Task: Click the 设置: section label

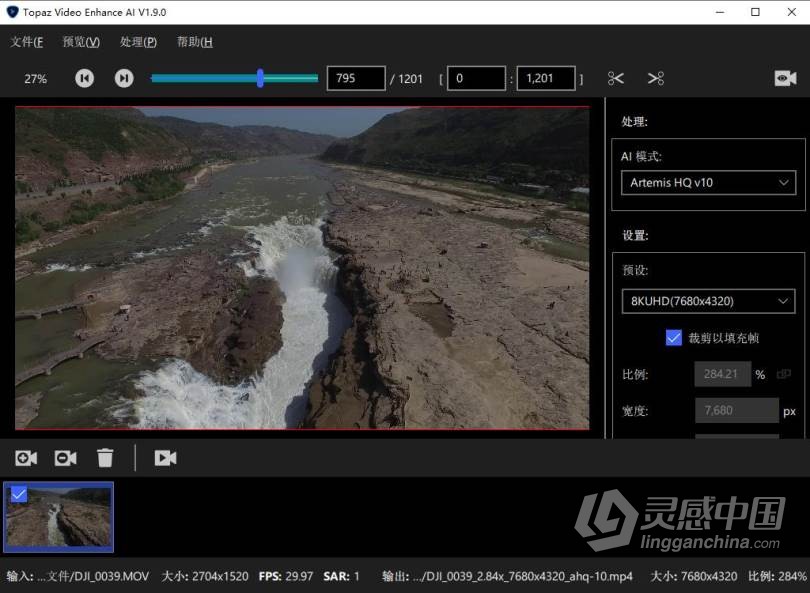Action: click(635, 236)
